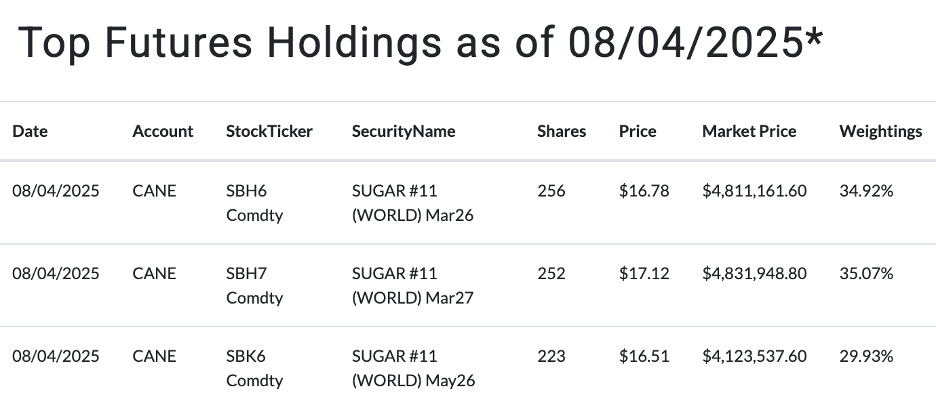Click the SUGAR #11 (WORLD) Mar26 security name

[401, 202]
